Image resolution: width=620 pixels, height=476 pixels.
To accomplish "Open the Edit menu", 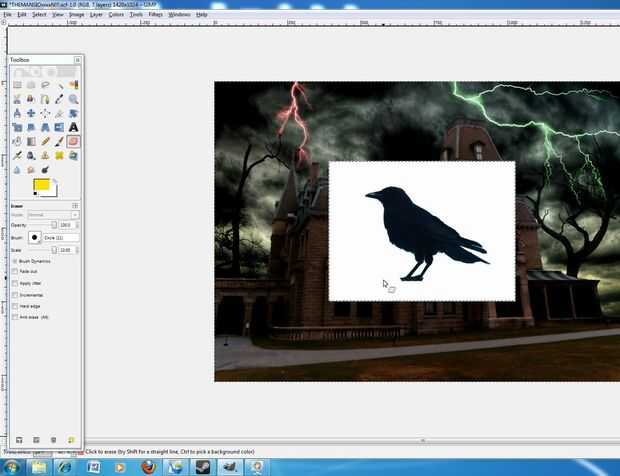I will 22,14.
